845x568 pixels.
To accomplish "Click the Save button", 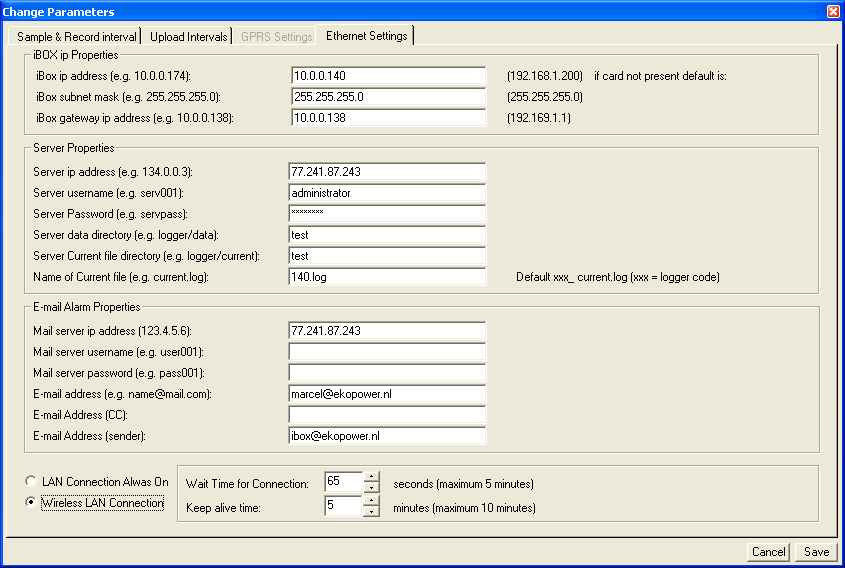I will click(816, 552).
